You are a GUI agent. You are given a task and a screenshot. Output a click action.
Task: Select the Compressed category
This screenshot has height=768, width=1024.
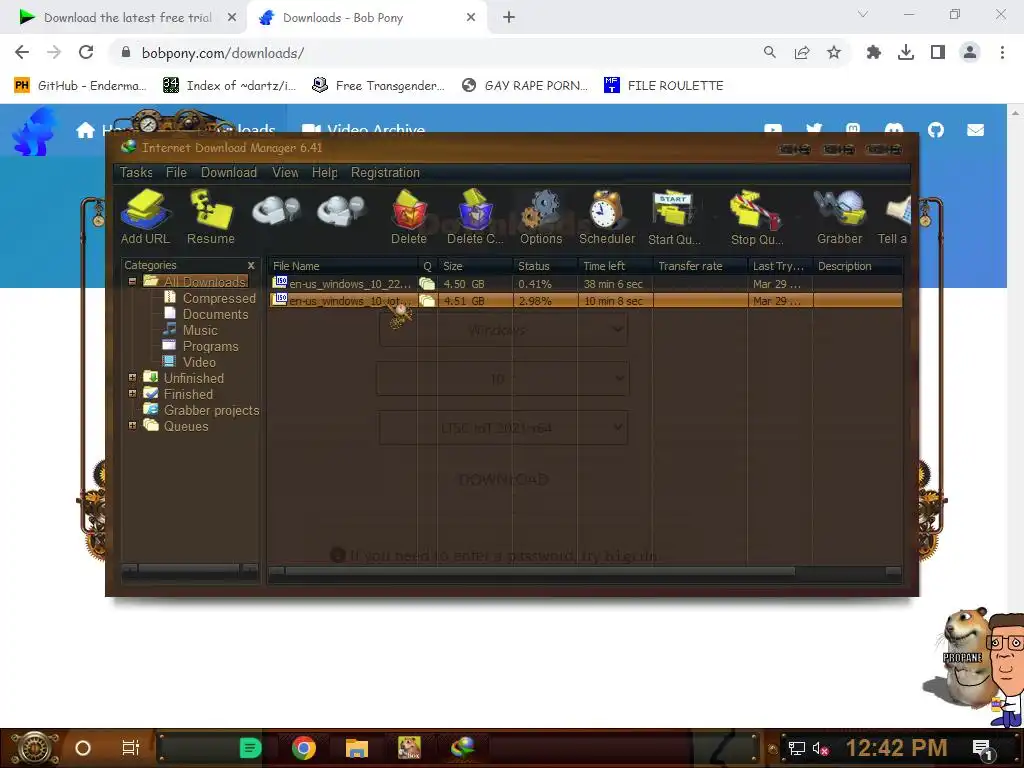click(210, 298)
